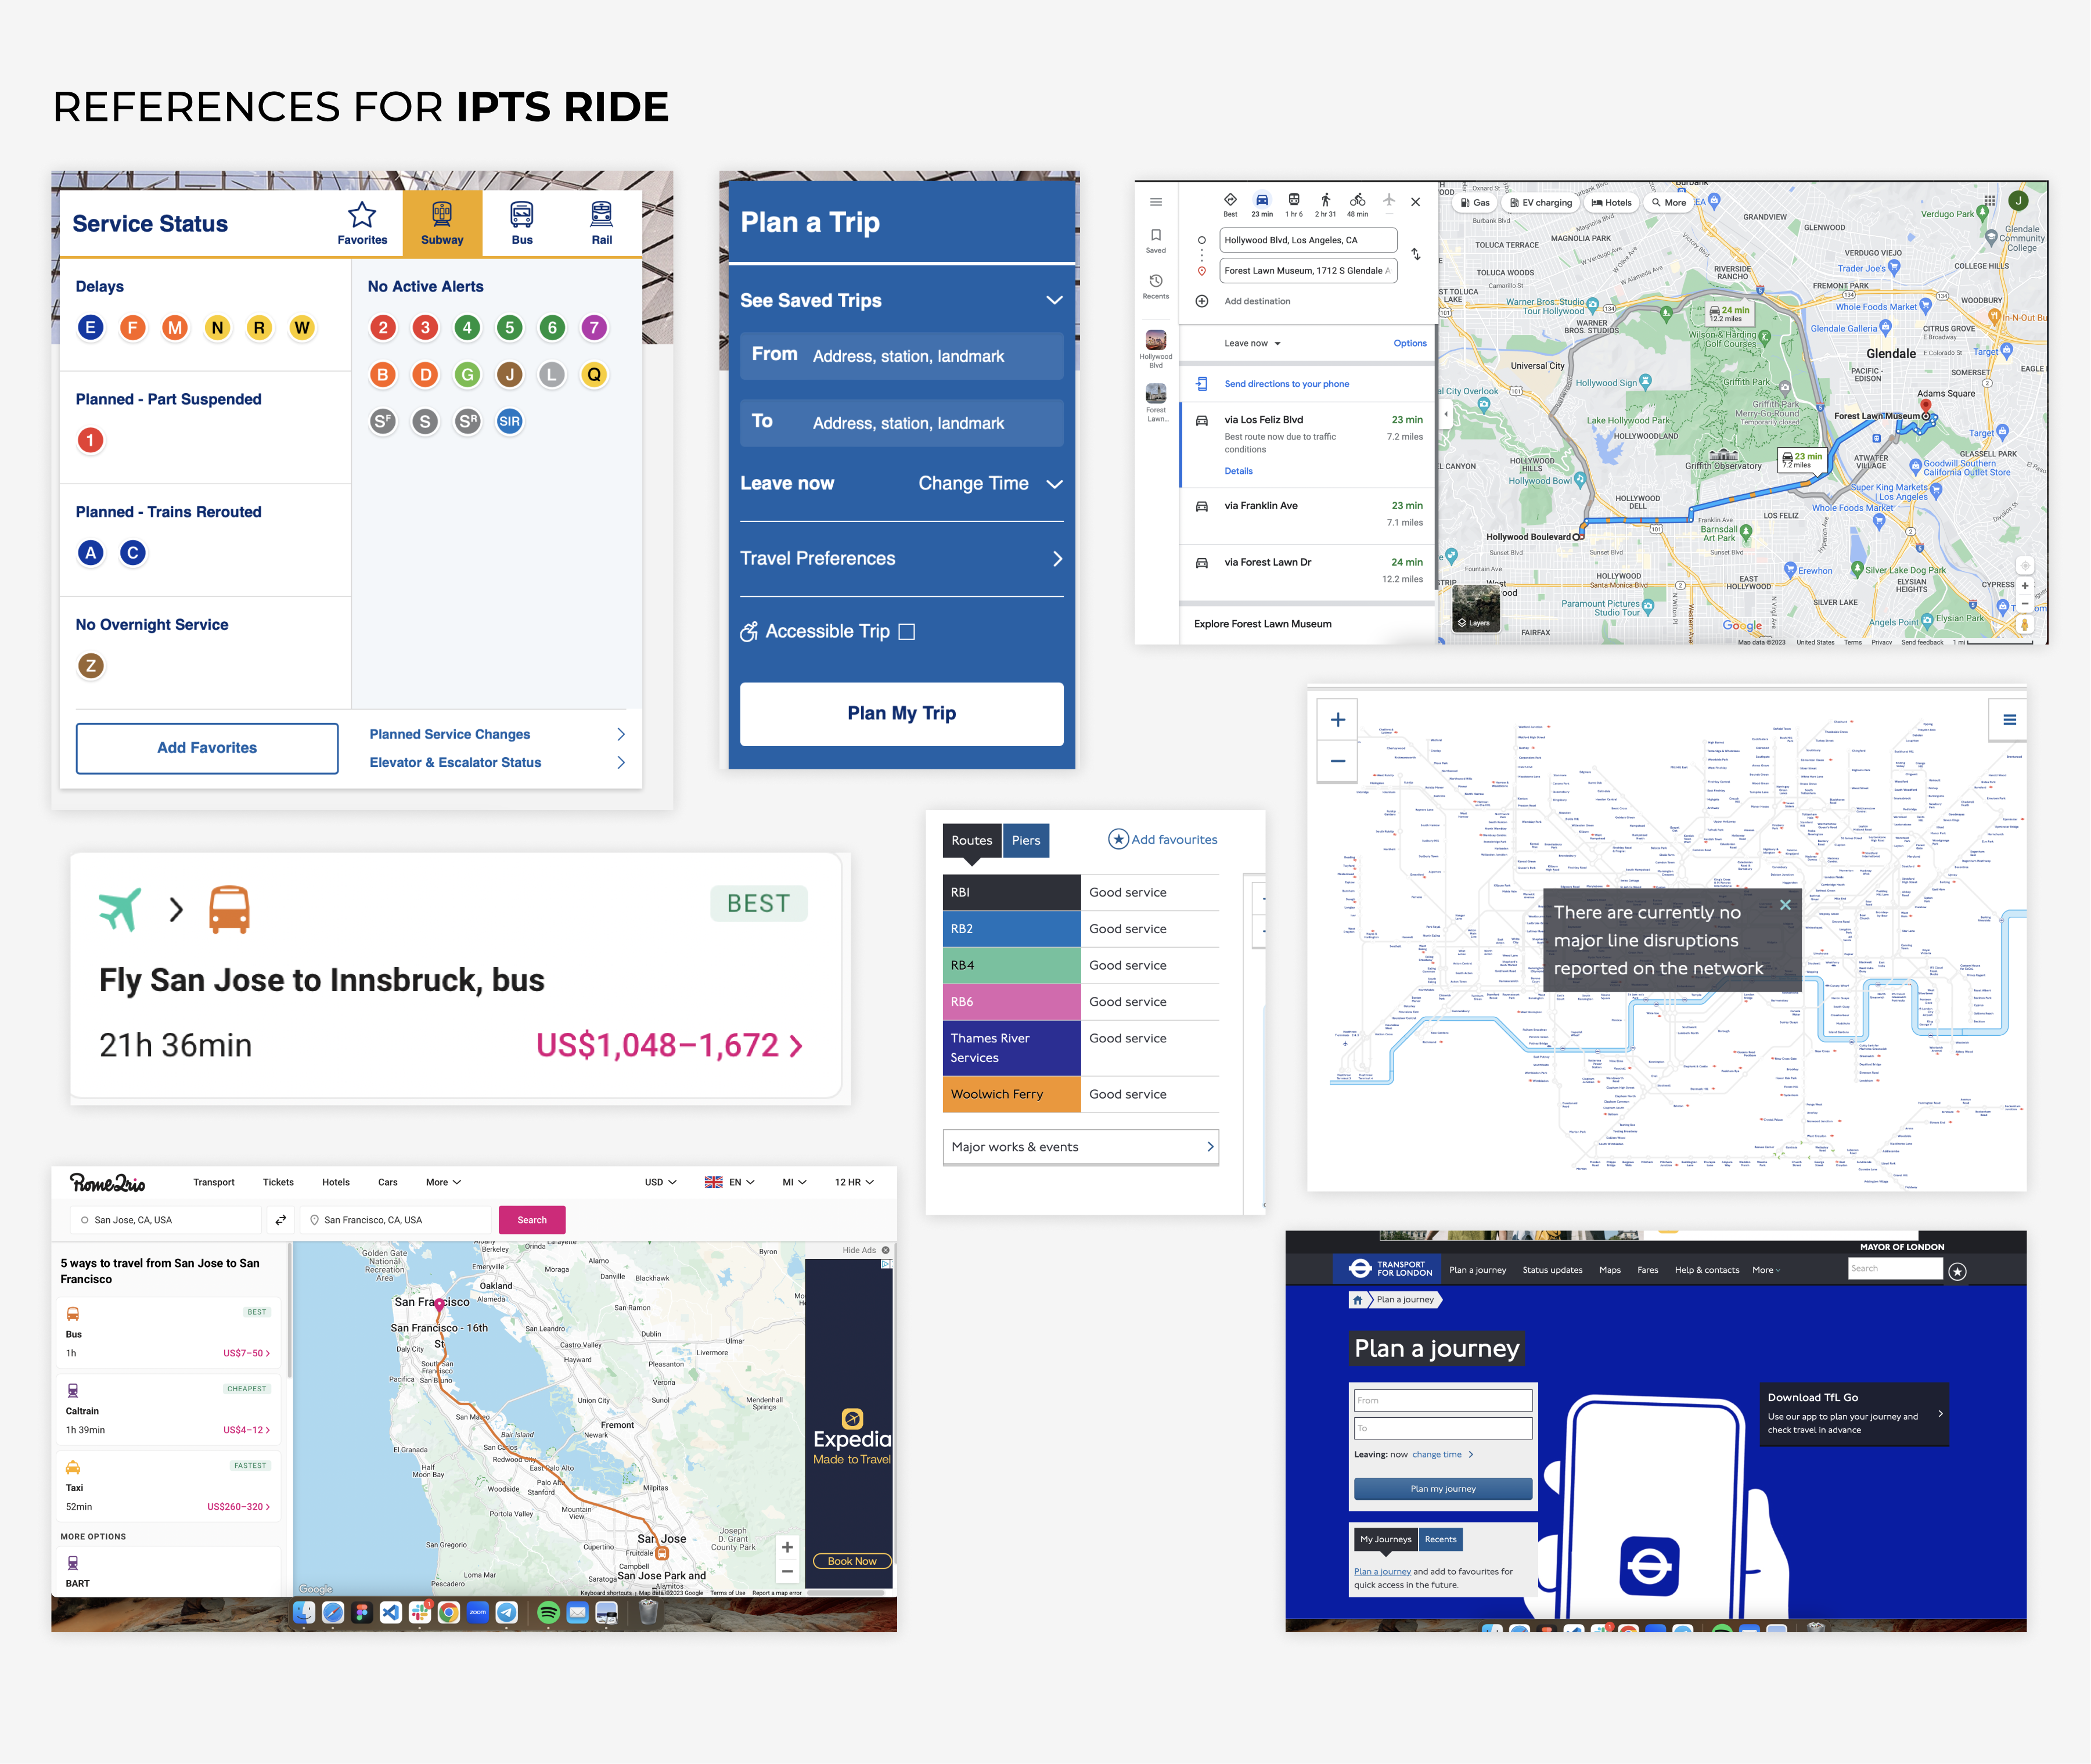2091x1764 pixels.
Task: Open Status updates in the TfL menu
Action: [x=1552, y=1270]
